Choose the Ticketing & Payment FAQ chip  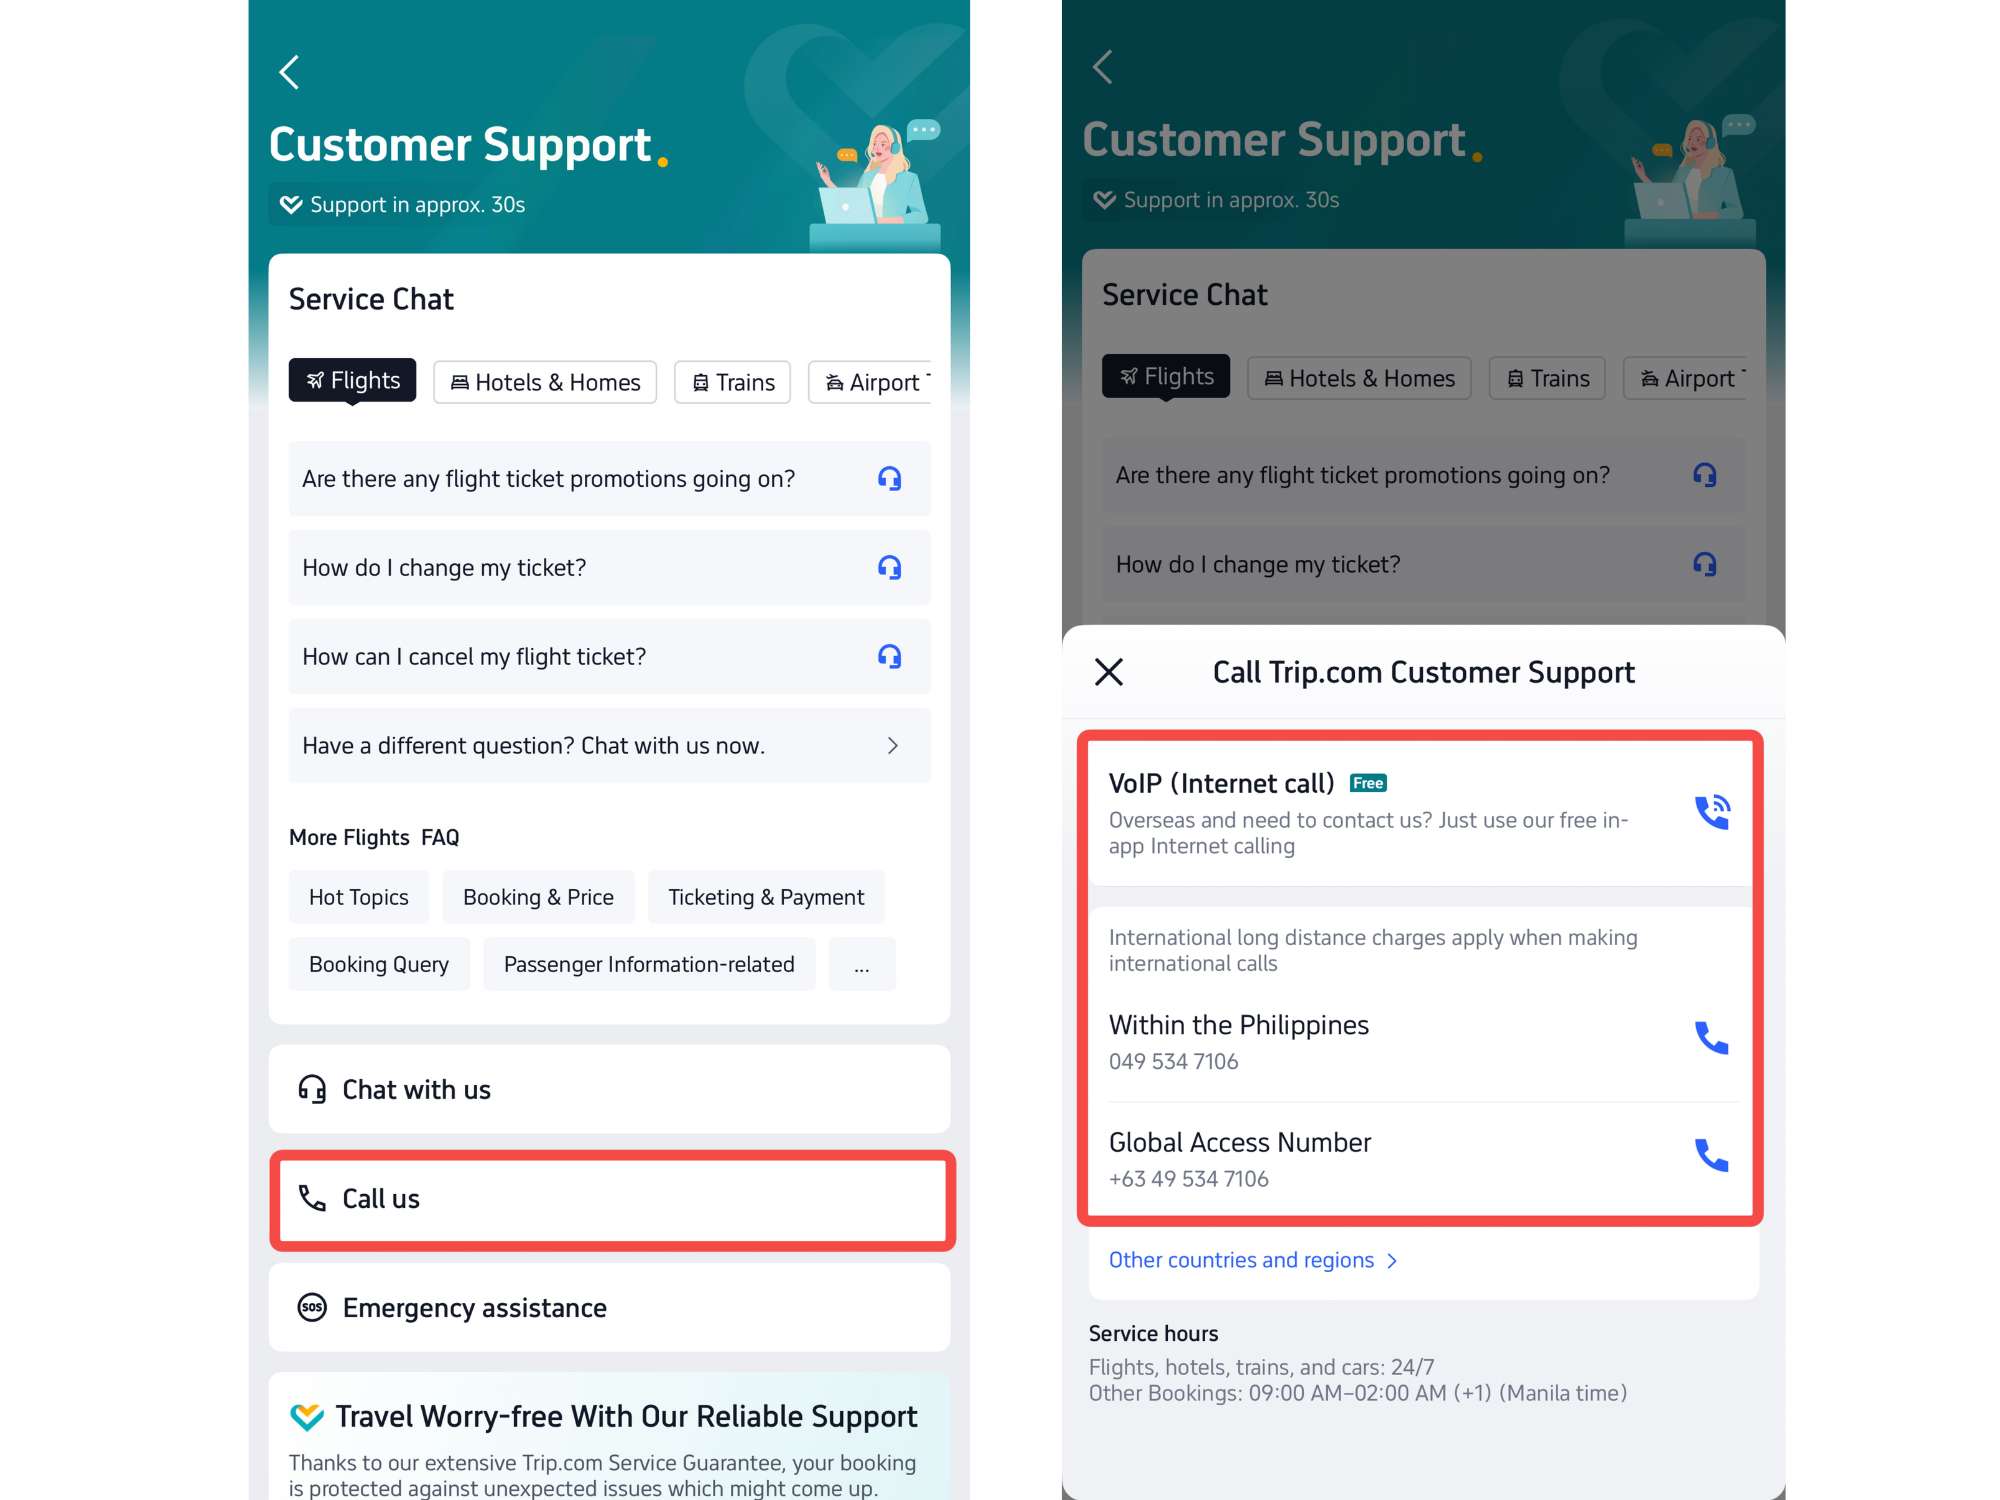pos(766,897)
